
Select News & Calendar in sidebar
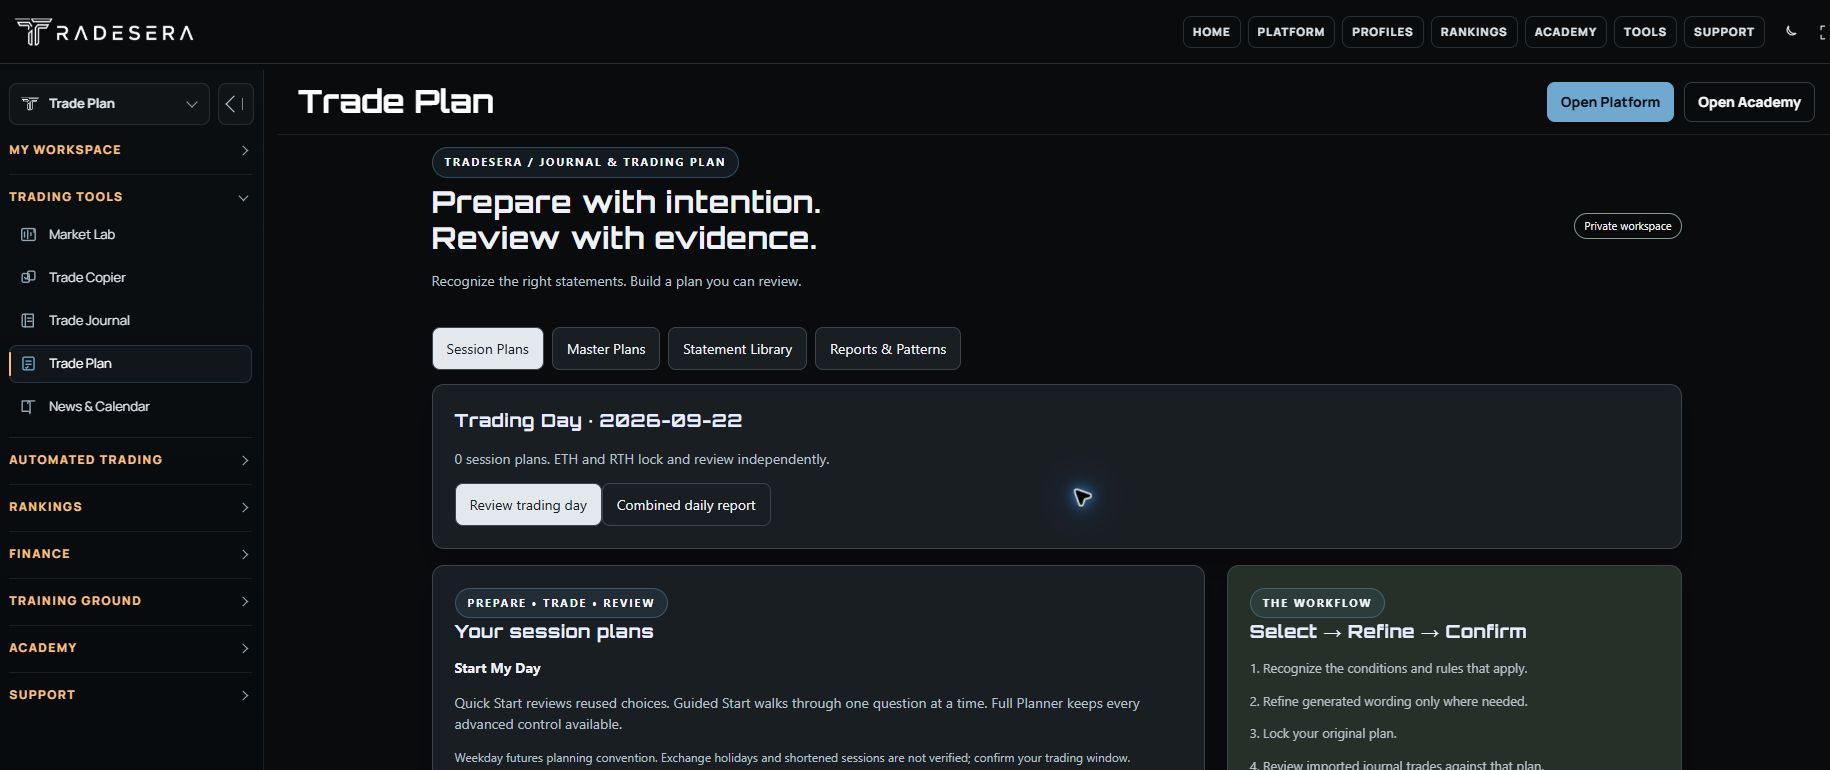tap(130, 407)
